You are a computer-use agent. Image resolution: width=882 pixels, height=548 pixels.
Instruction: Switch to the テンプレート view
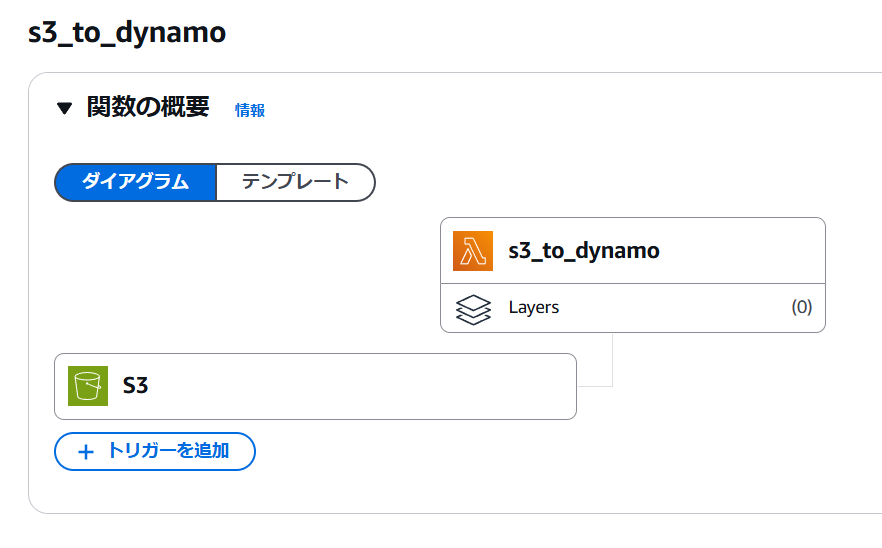[x=295, y=182]
